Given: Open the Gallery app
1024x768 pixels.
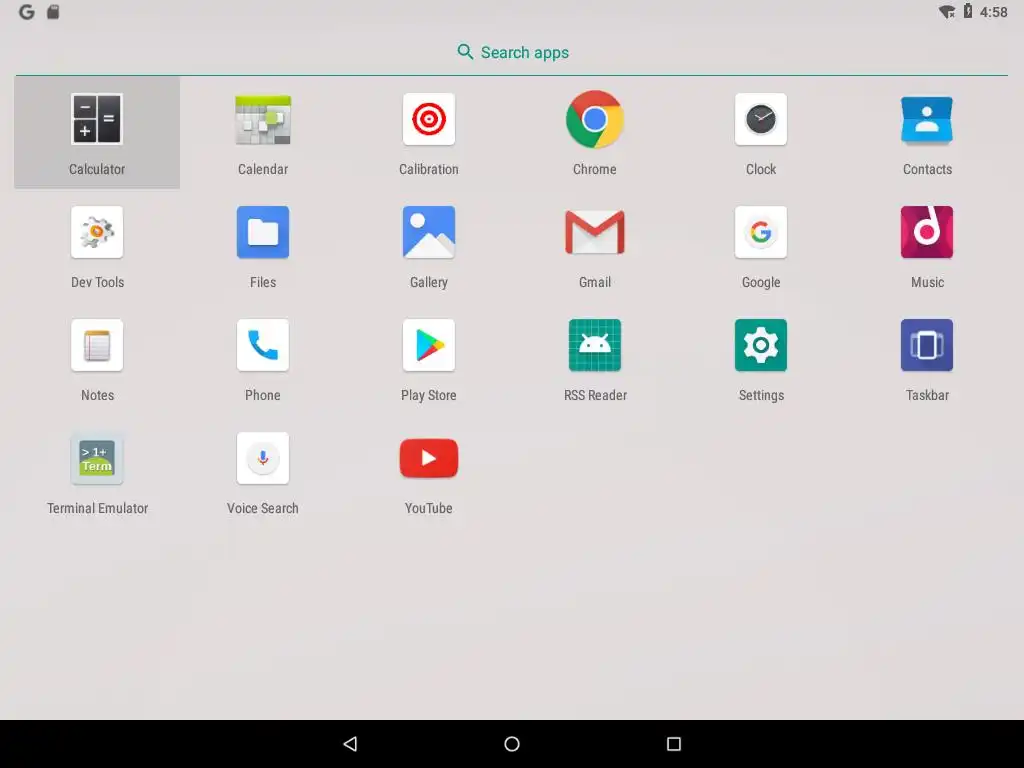Looking at the screenshot, I should tap(428, 232).
